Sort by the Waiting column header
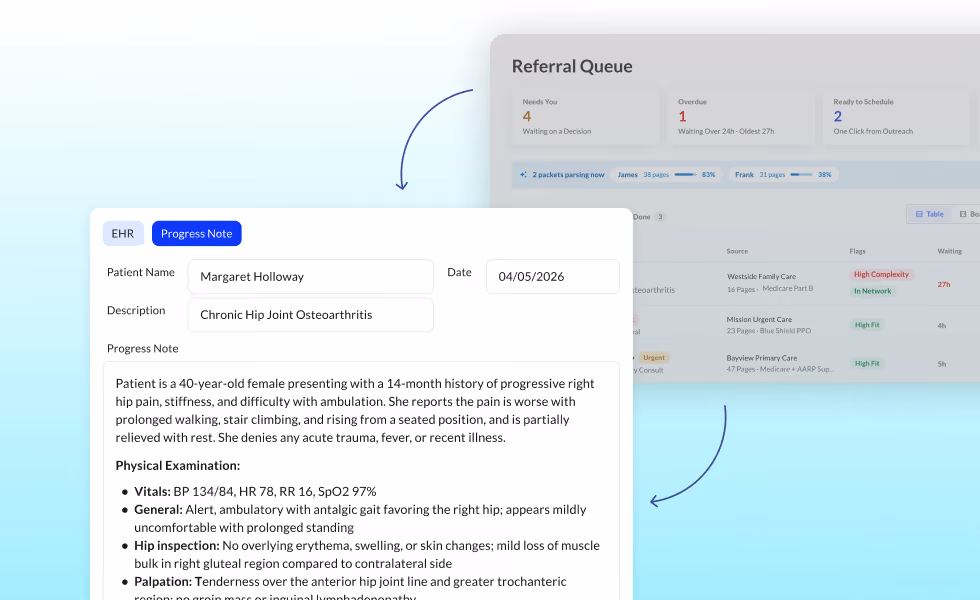The width and height of the screenshot is (980, 600). coord(949,251)
